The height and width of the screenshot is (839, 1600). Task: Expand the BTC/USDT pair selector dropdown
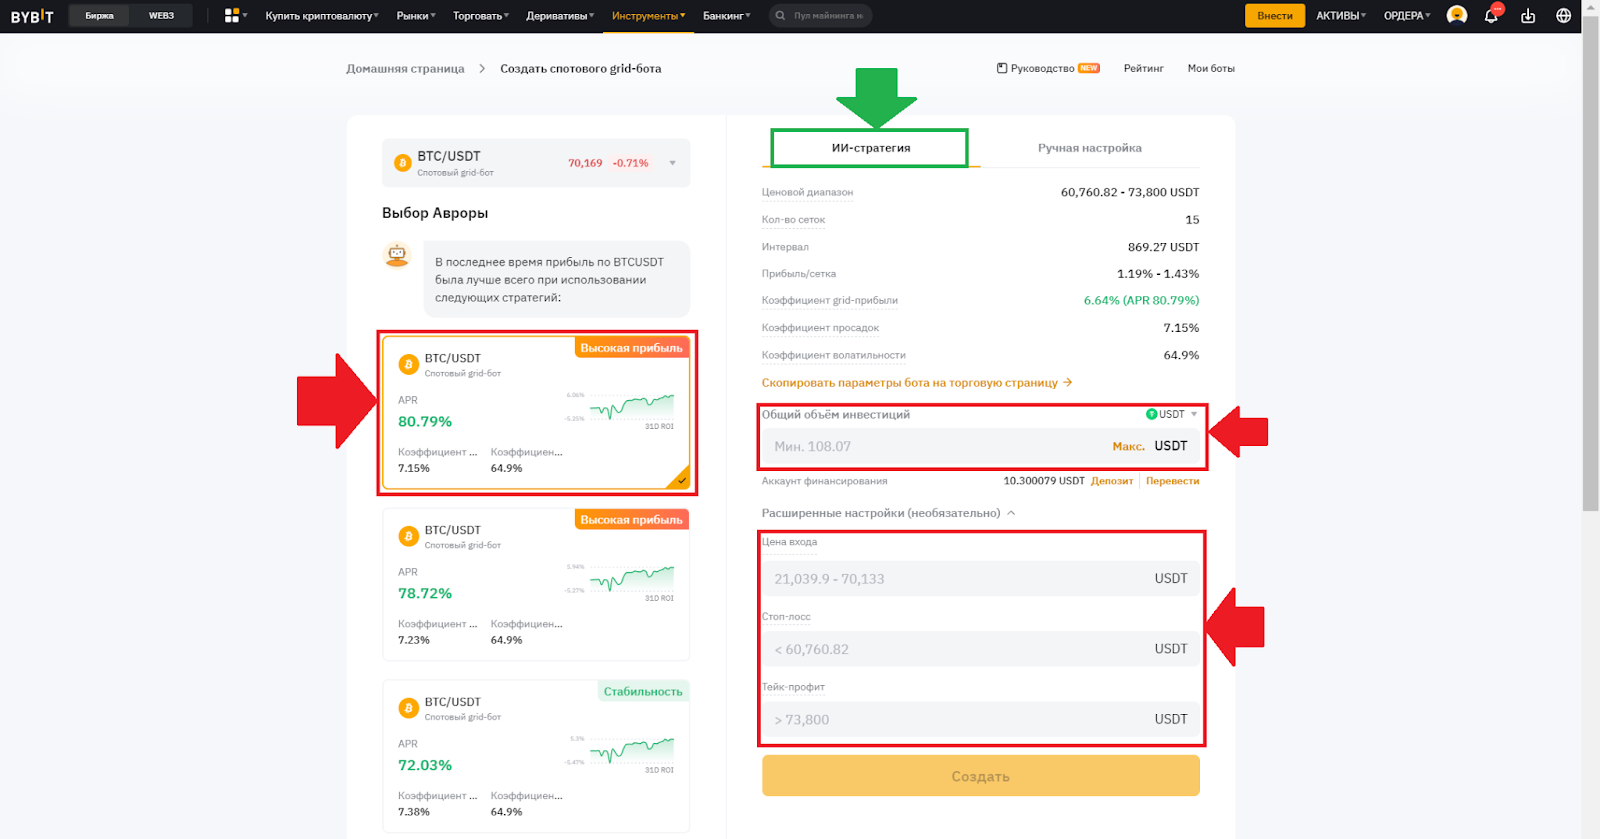coord(672,163)
